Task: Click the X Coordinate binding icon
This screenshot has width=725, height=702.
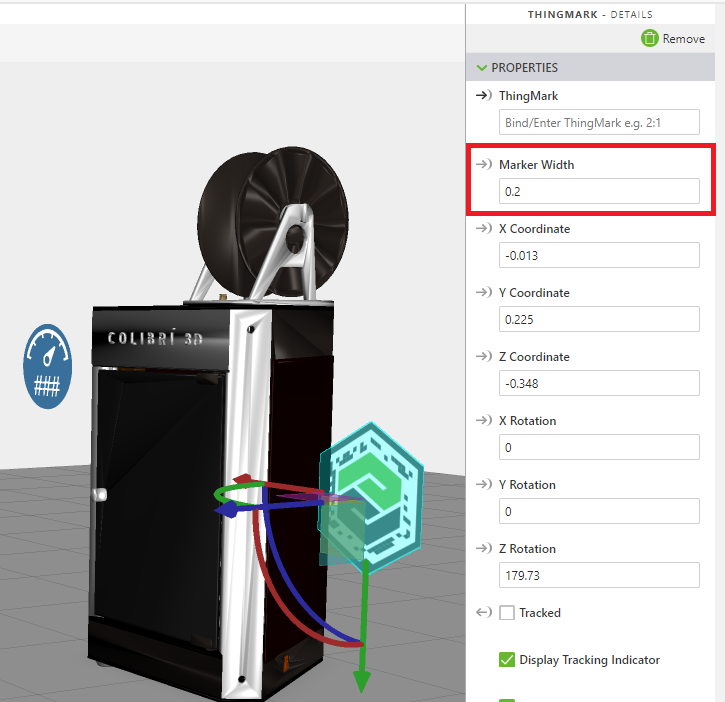Action: (484, 228)
